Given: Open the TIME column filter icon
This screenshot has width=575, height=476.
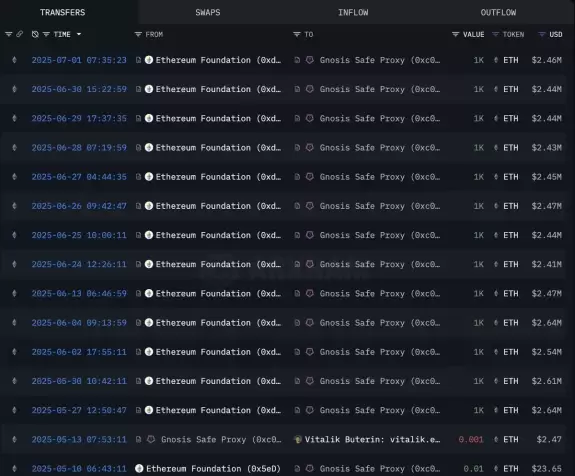Looking at the screenshot, I should [x=46, y=34].
